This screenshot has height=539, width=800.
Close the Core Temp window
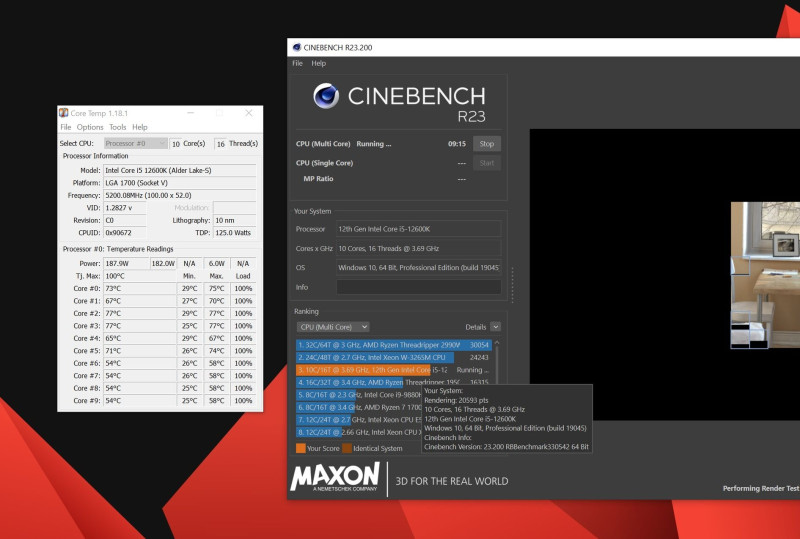pos(249,113)
